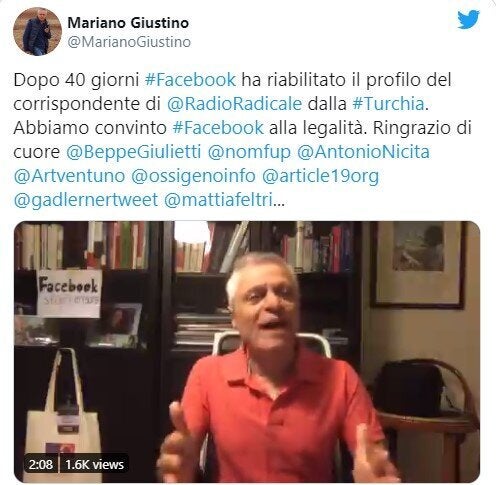This screenshot has height=485, width=496.
Task: Click the Mariano Giustino display name
Action: (128, 23)
